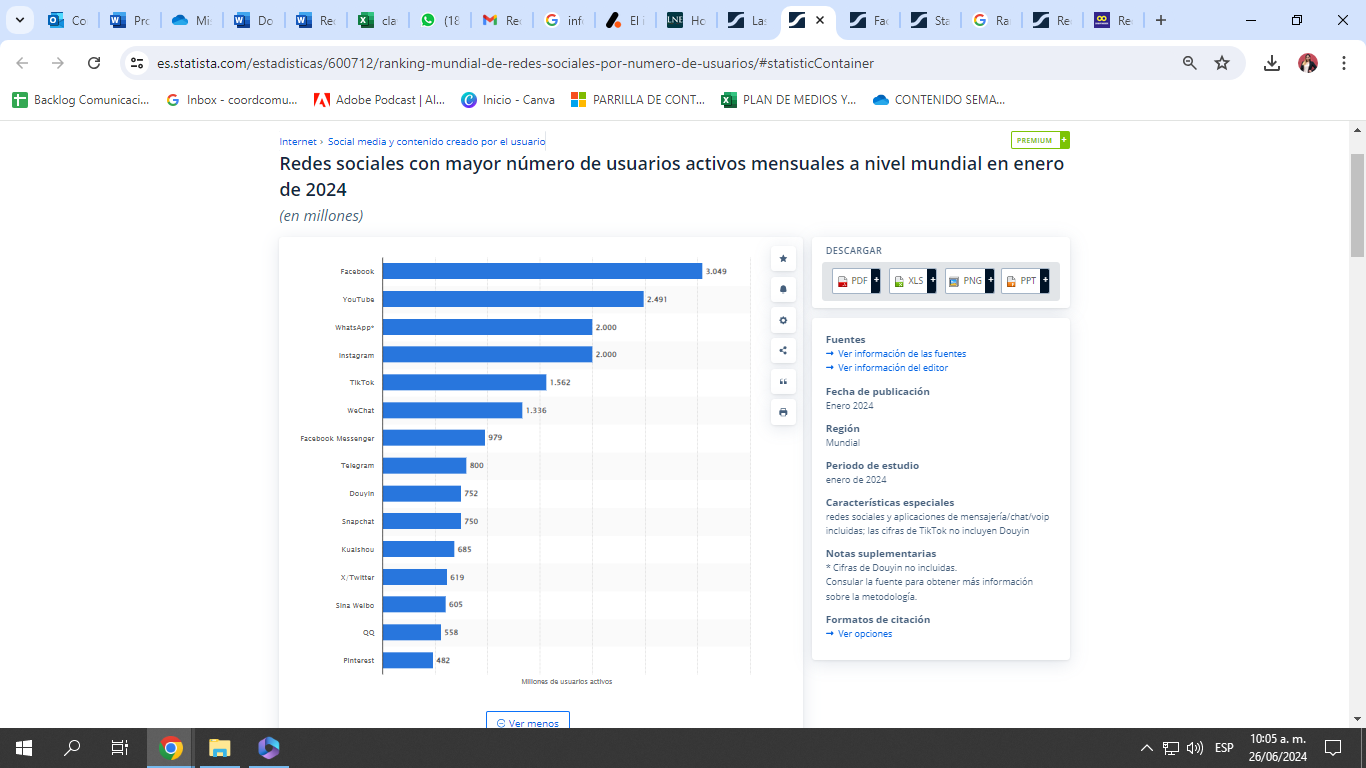Image resolution: width=1366 pixels, height=768 pixels.
Task: Click the site information icon in address bar
Action: [x=138, y=63]
